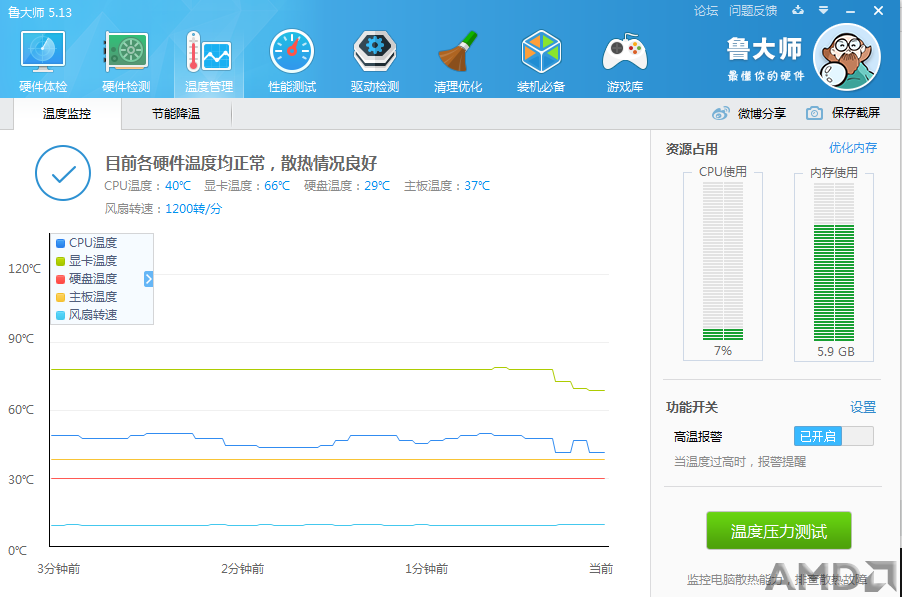Open the 问题反馈 feedback link
Image resolution: width=902 pixels, height=597 pixels.
click(753, 10)
